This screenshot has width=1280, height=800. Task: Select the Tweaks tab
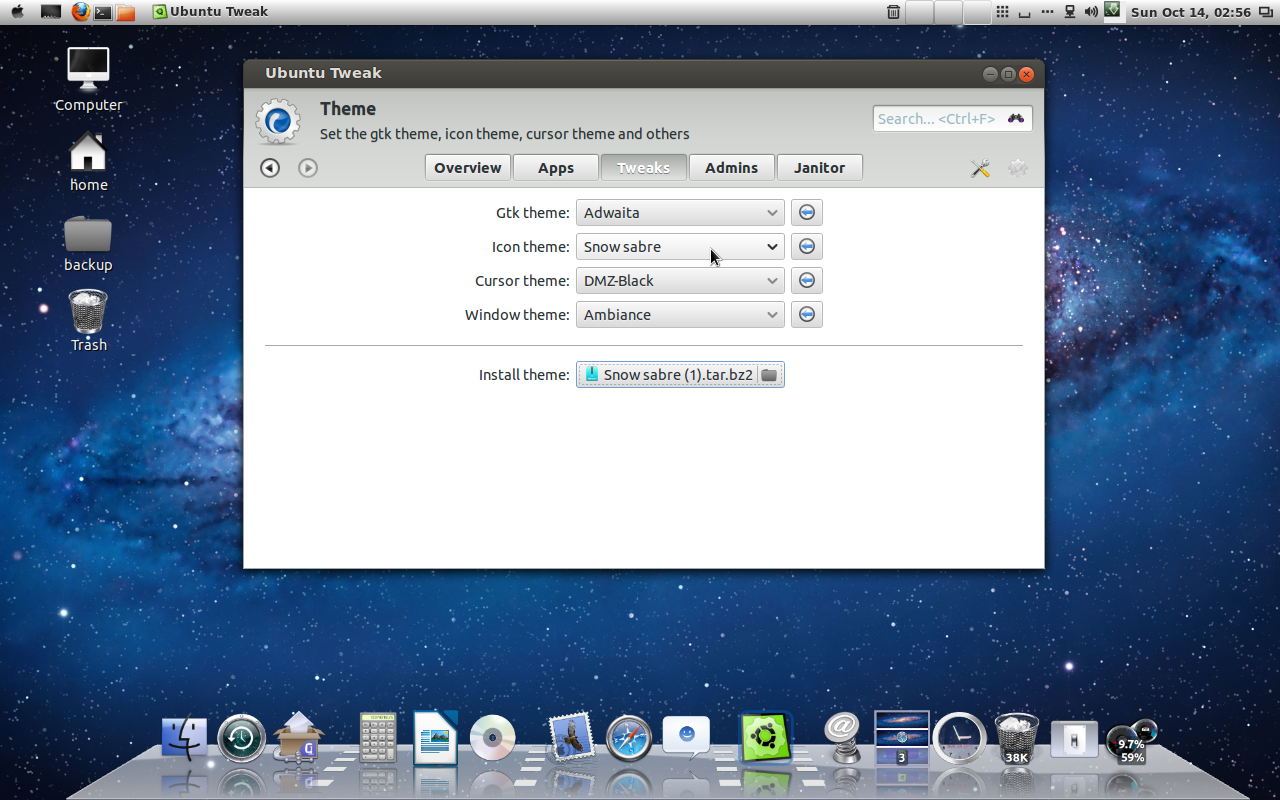pyautogui.click(x=643, y=168)
